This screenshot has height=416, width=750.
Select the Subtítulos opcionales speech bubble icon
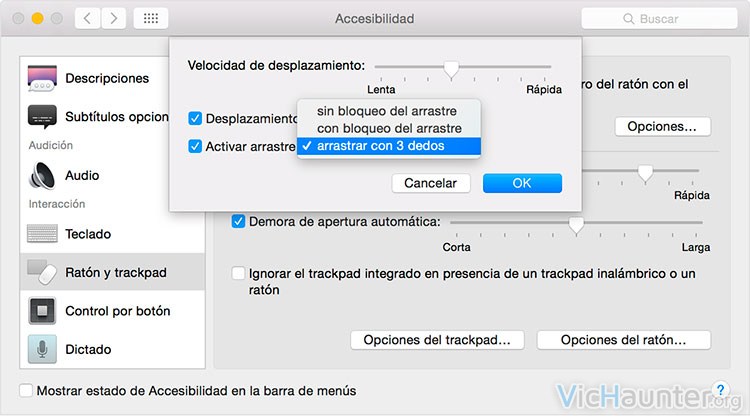click(x=42, y=117)
